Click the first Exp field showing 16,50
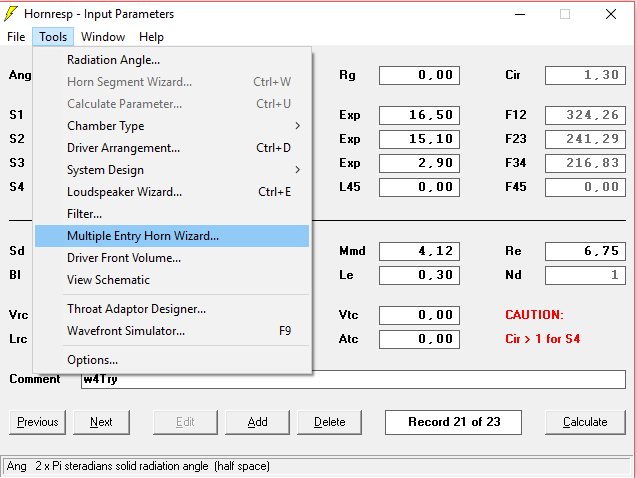 (419, 115)
